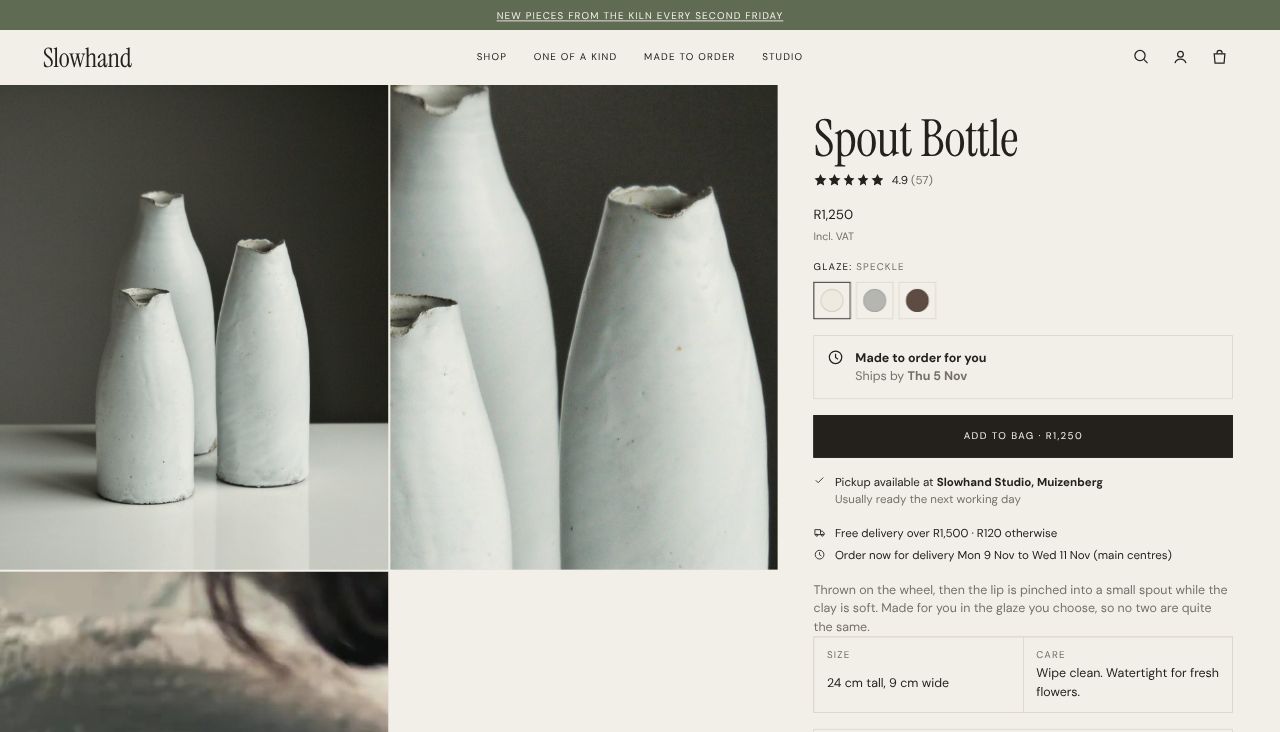
Task: Select the cream Speckle glaze swatch
Action: pyautogui.click(x=832, y=300)
